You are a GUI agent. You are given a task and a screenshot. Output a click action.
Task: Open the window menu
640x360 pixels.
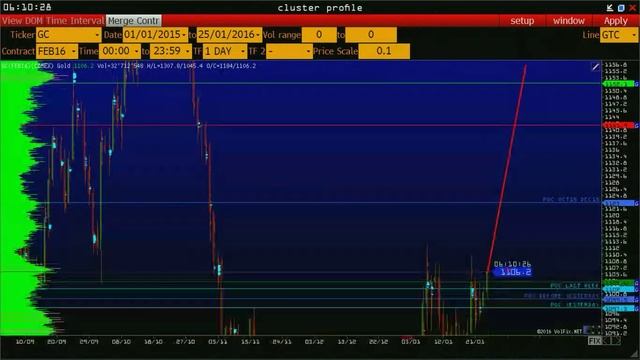click(569, 20)
